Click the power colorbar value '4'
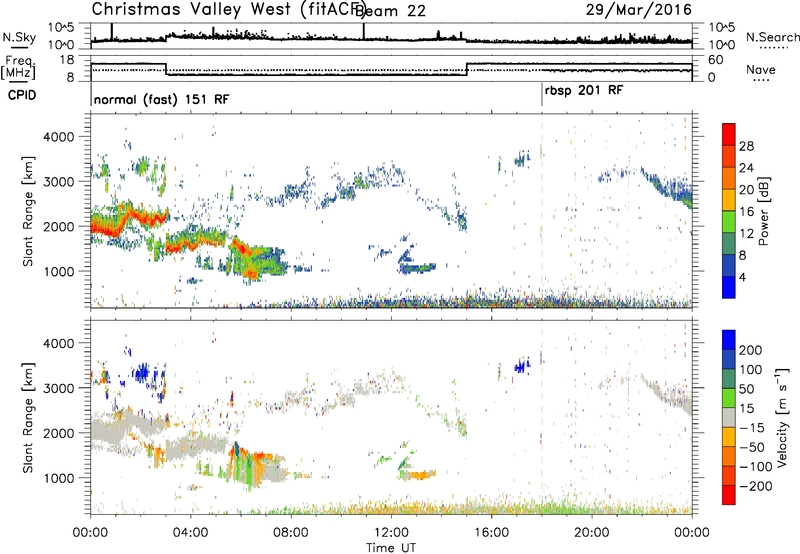This screenshot has width=800, height=554. (x=742, y=277)
